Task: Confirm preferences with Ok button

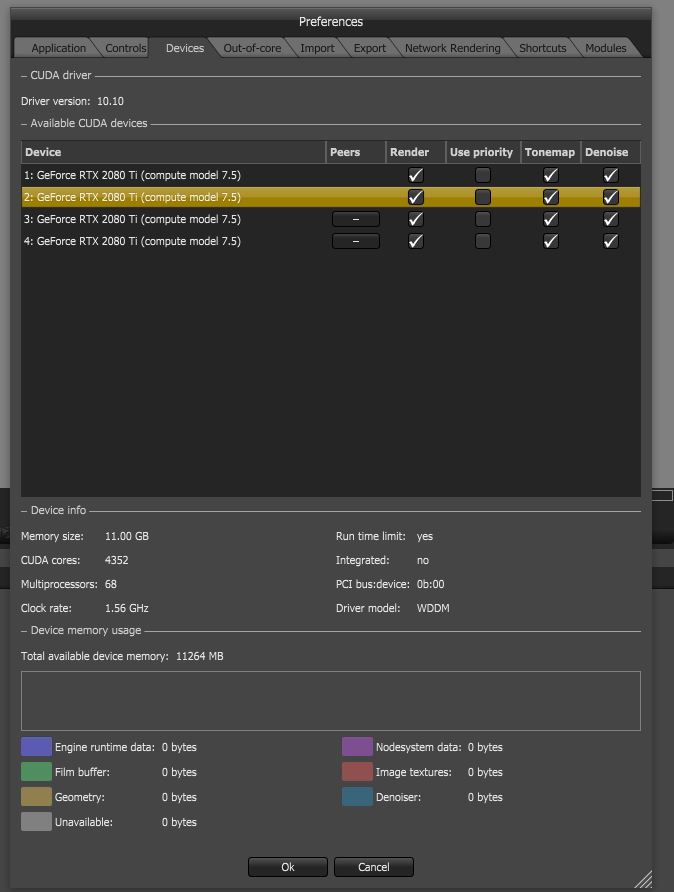Action: [x=288, y=867]
